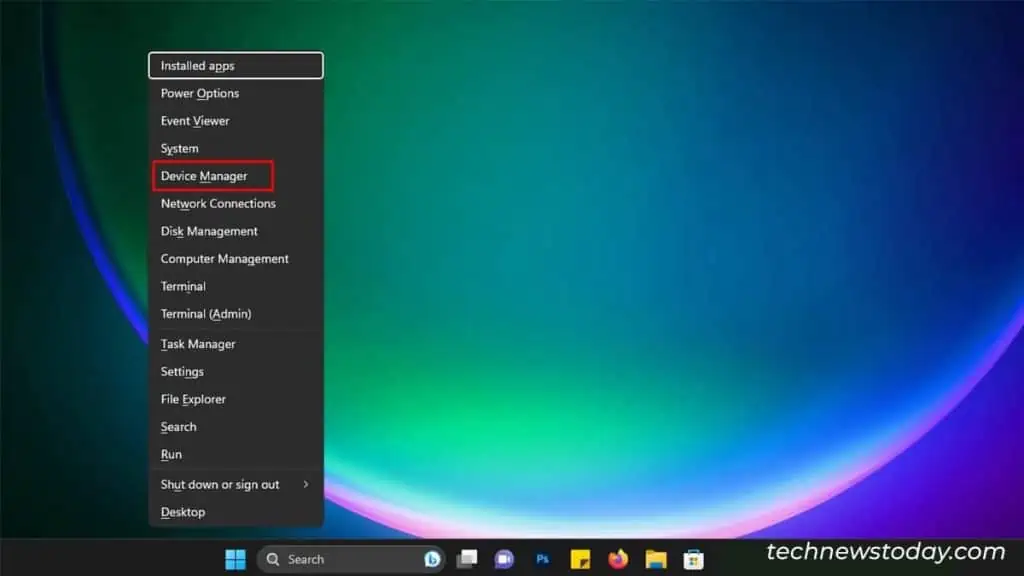Launch Event Viewer
The width and height of the screenshot is (1024, 576).
tap(195, 120)
